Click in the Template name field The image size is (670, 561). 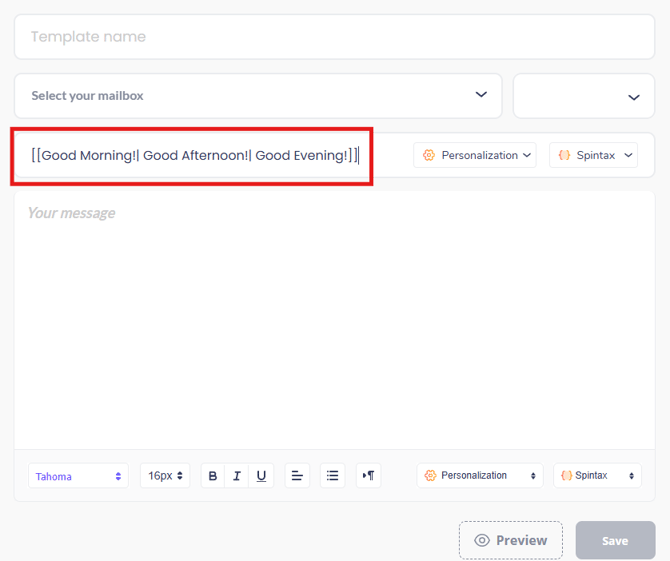click(x=334, y=37)
